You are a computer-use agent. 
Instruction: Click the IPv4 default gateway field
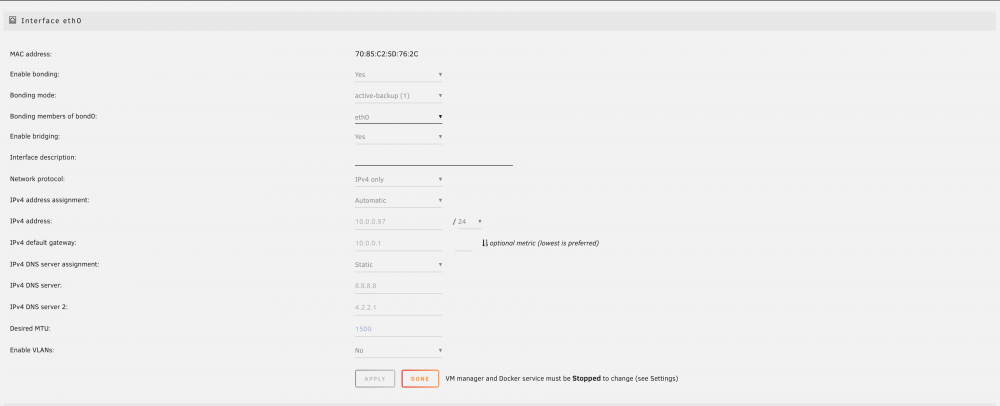[399, 243]
